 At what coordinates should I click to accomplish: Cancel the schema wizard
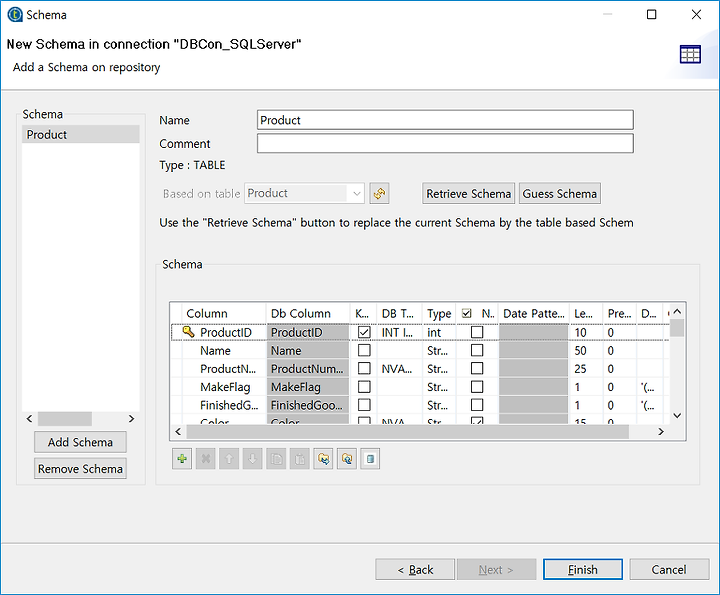[x=669, y=569]
